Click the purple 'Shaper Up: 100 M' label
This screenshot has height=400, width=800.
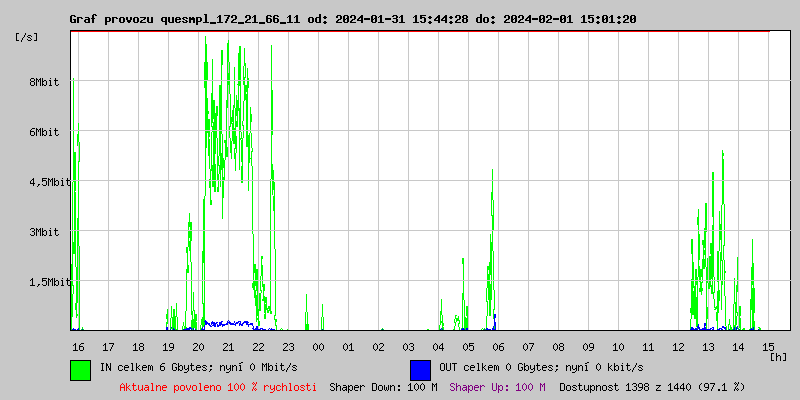click(x=497, y=386)
